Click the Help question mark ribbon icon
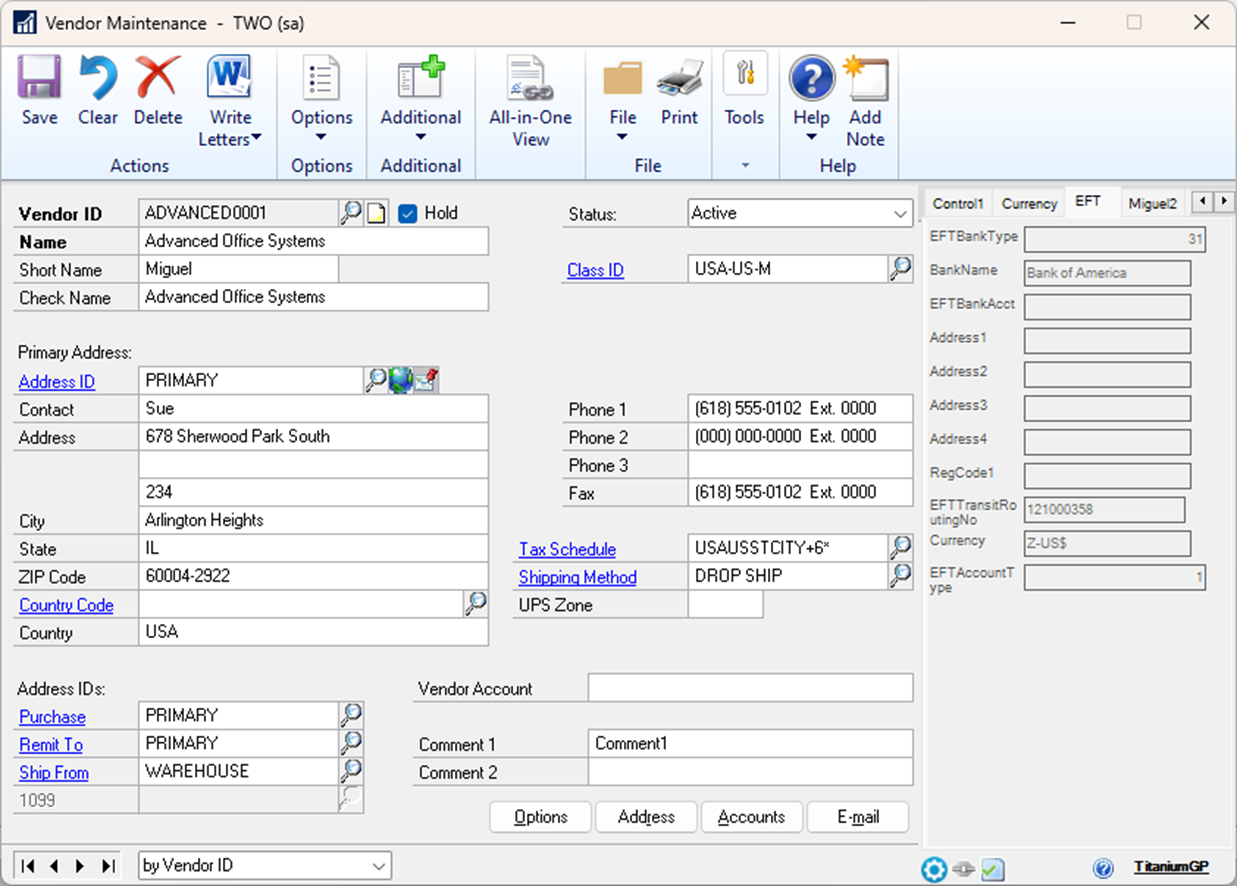The height and width of the screenshot is (886, 1237). pos(812,79)
